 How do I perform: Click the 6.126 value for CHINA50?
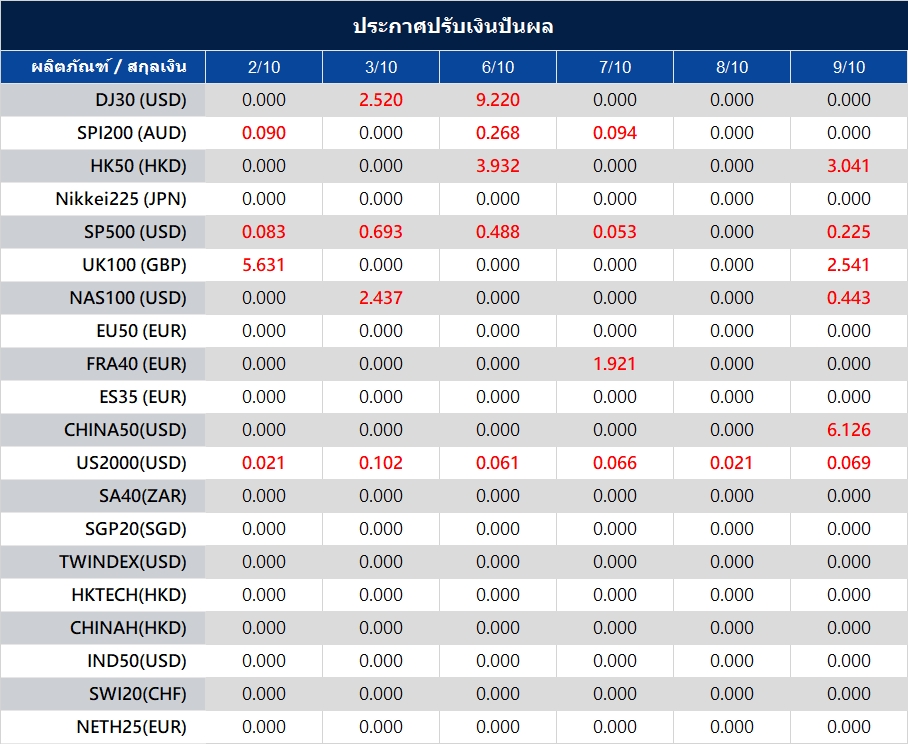[x=848, y=430]
